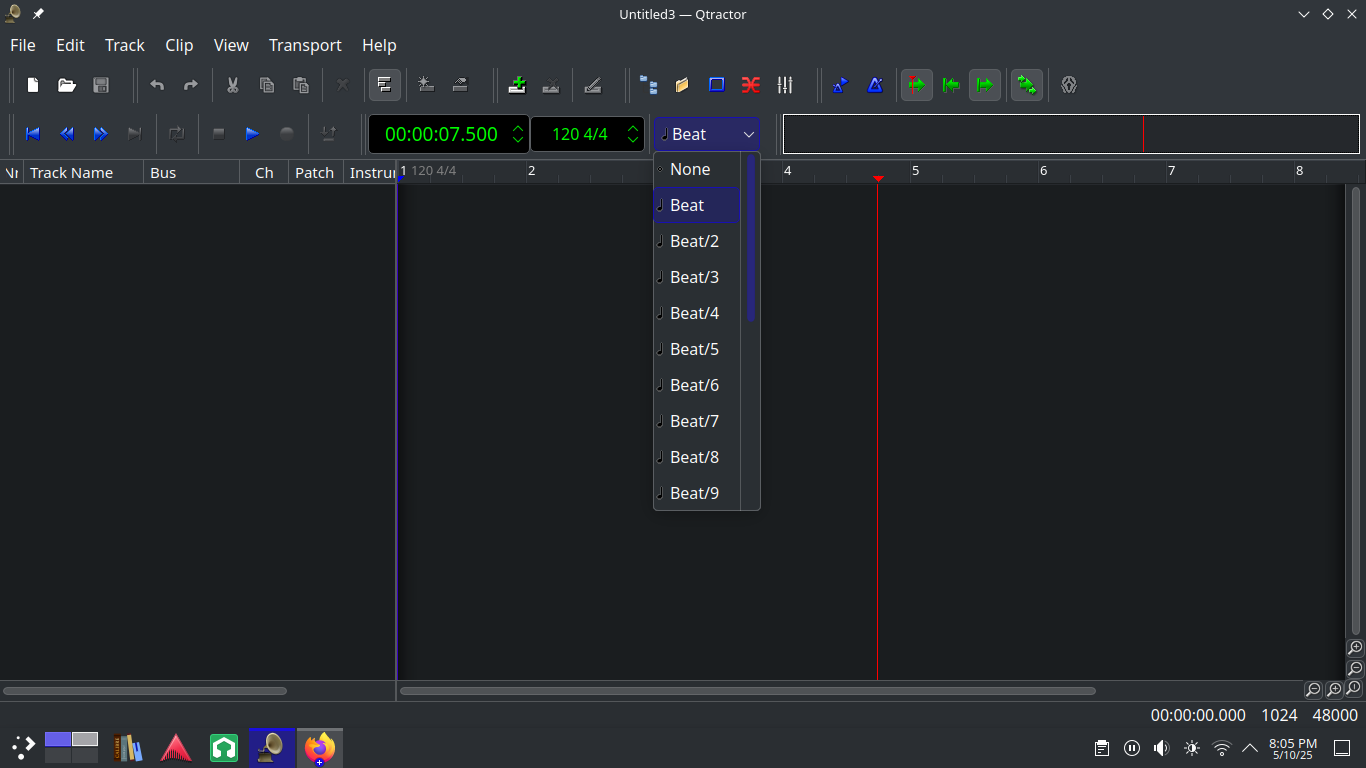The image size is (1366, 768).
Task: Click the Patch column header
Action: point(316,172)
